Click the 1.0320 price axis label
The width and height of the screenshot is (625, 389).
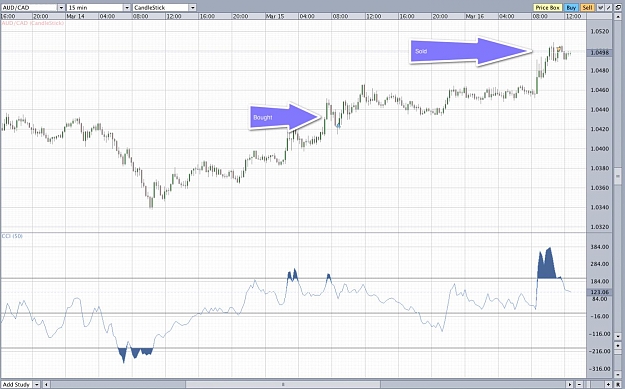tap(599, 227)
